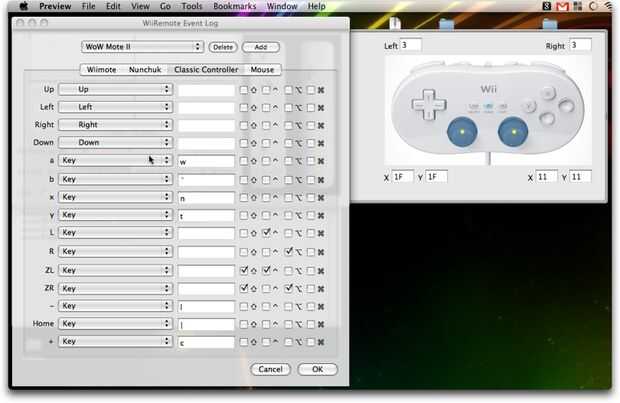Uncheck the Option checkbox in R row
Screen dimensions: 620x403
289,251
